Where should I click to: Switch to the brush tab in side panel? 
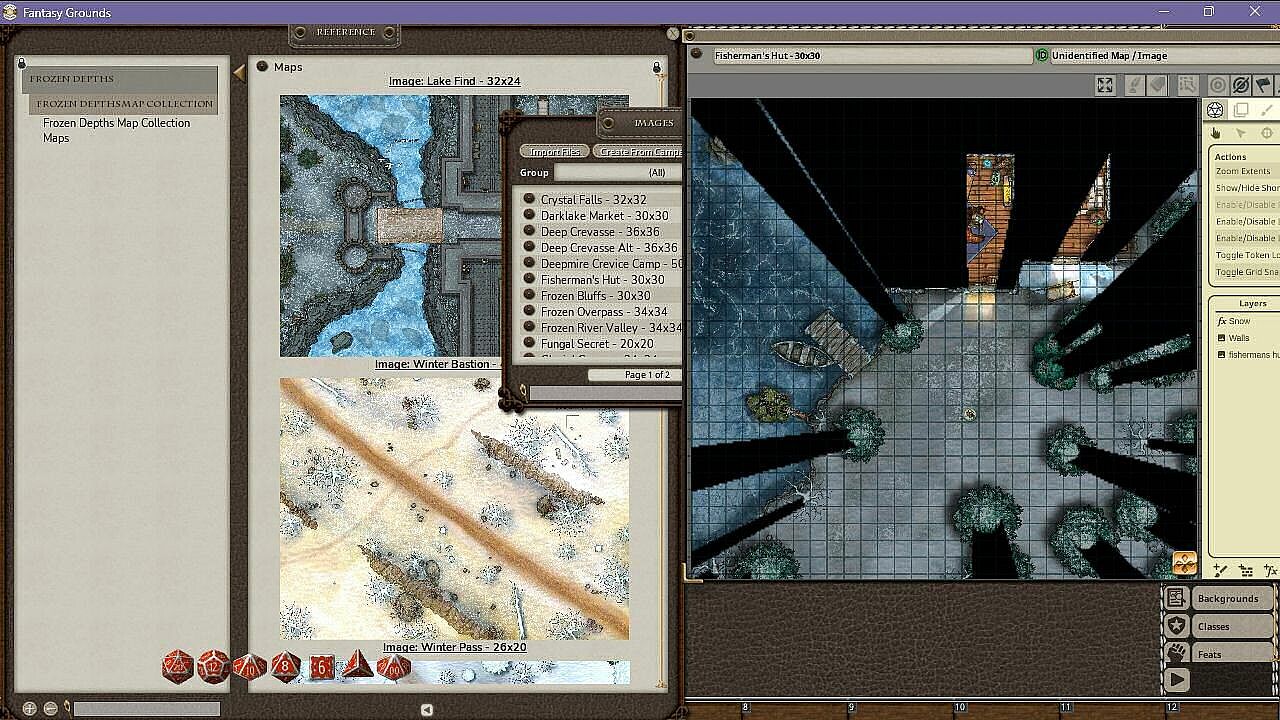[x=1266, y=110]
